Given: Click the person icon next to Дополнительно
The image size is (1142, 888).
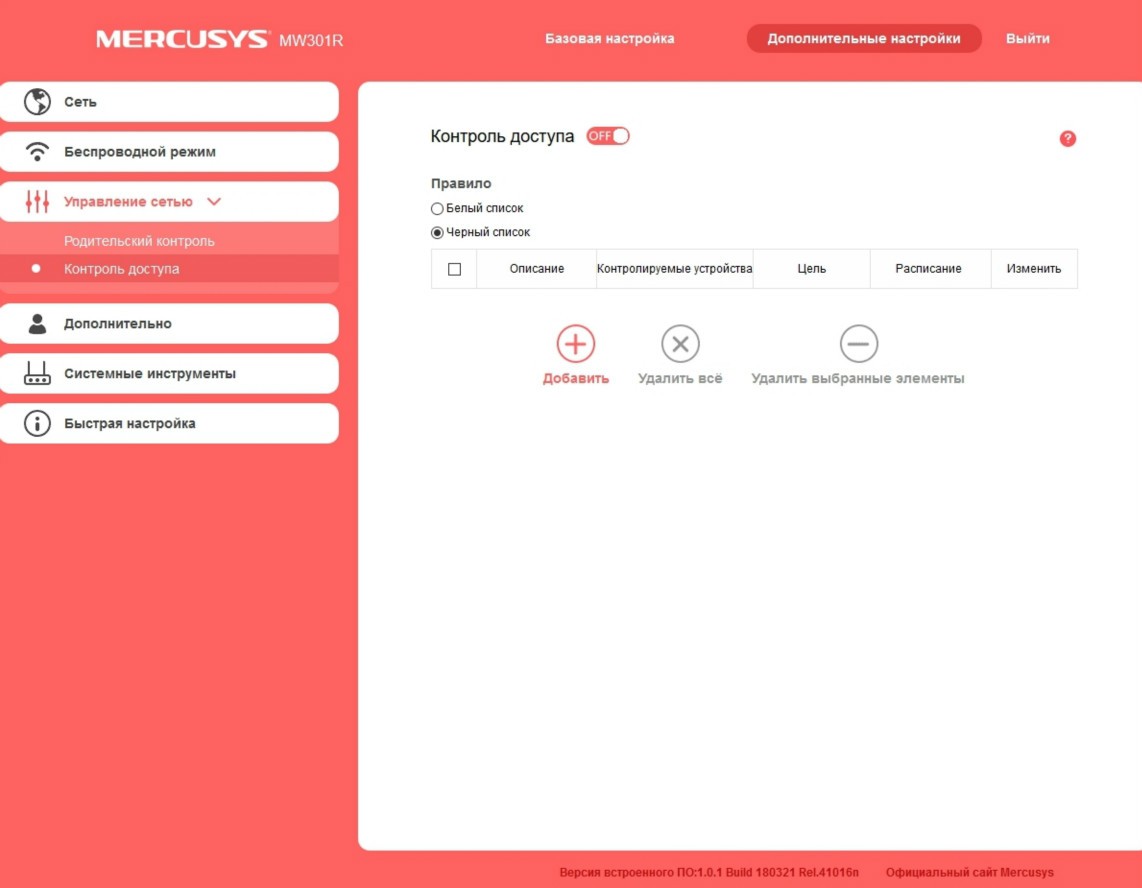Looking at the screenshot, I should click(37, 324).
